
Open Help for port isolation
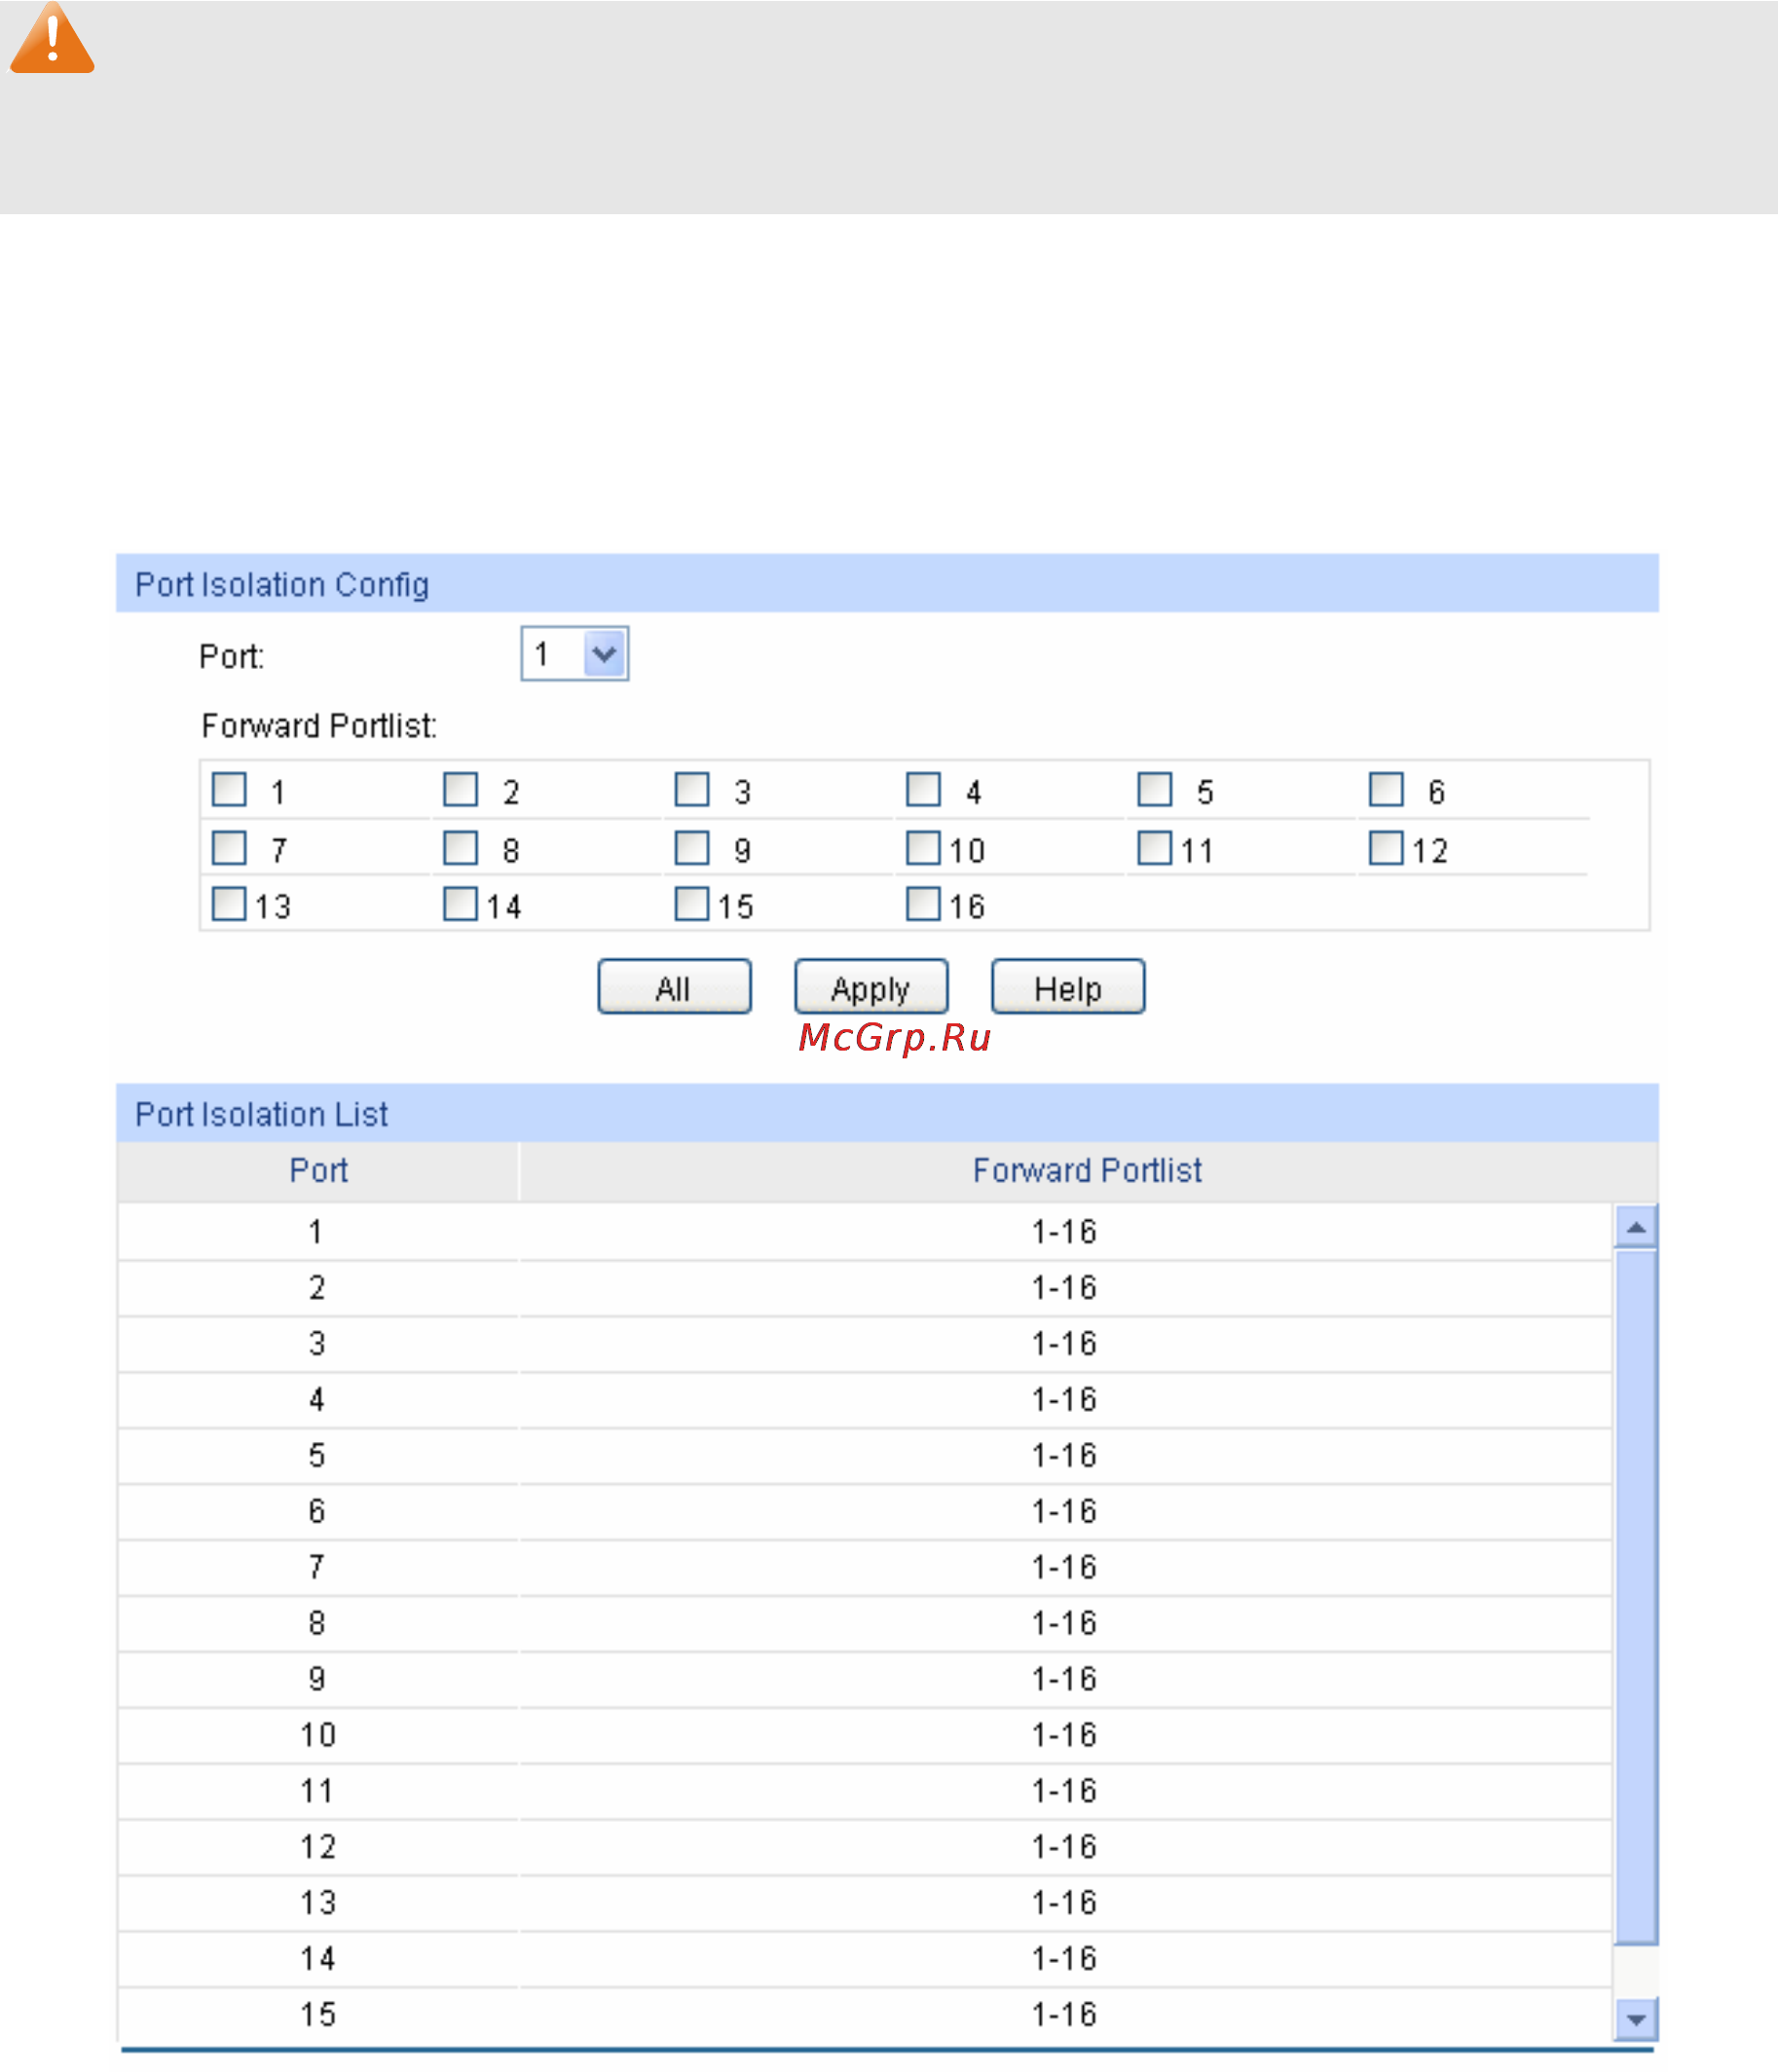1068,987
